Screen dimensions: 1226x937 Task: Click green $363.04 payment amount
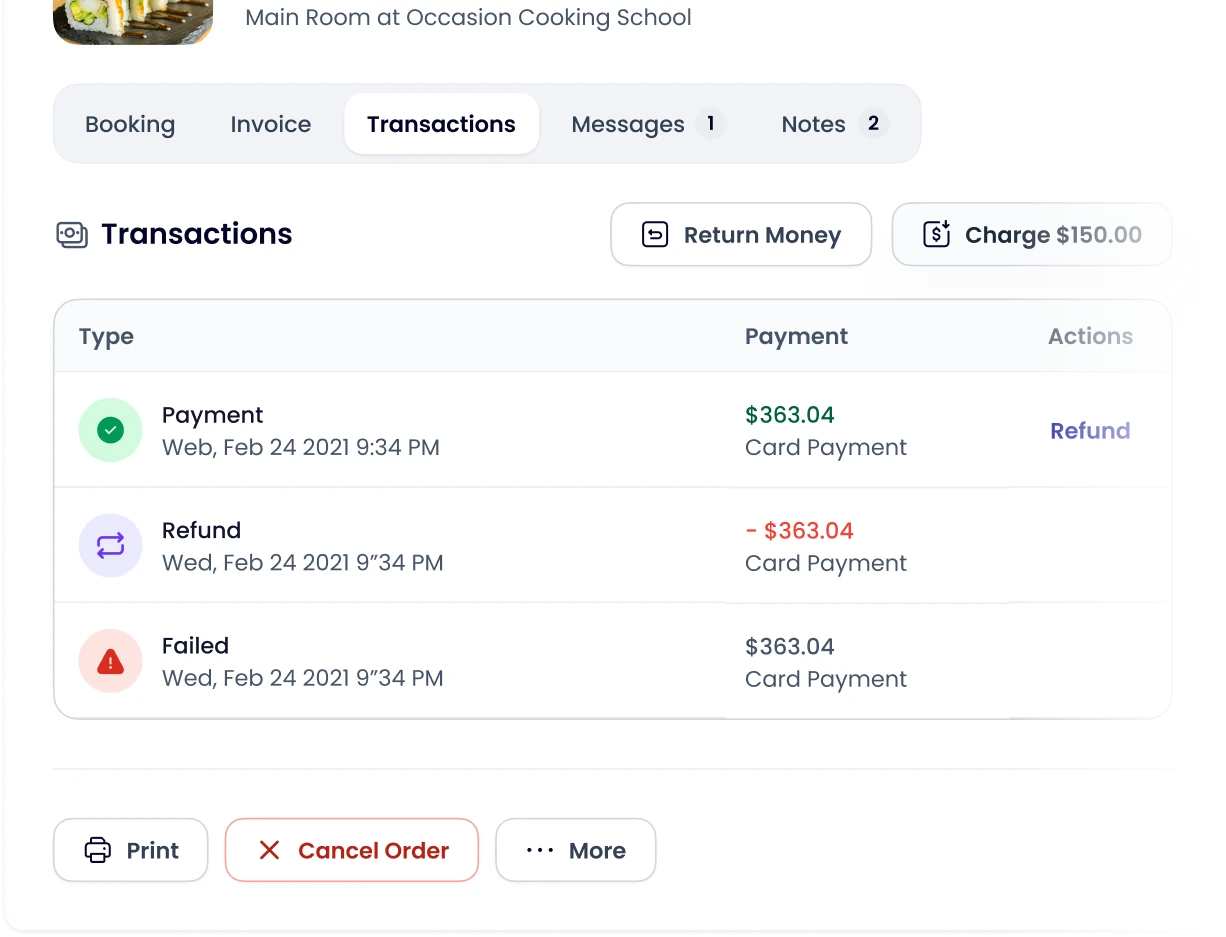[790, 415]
